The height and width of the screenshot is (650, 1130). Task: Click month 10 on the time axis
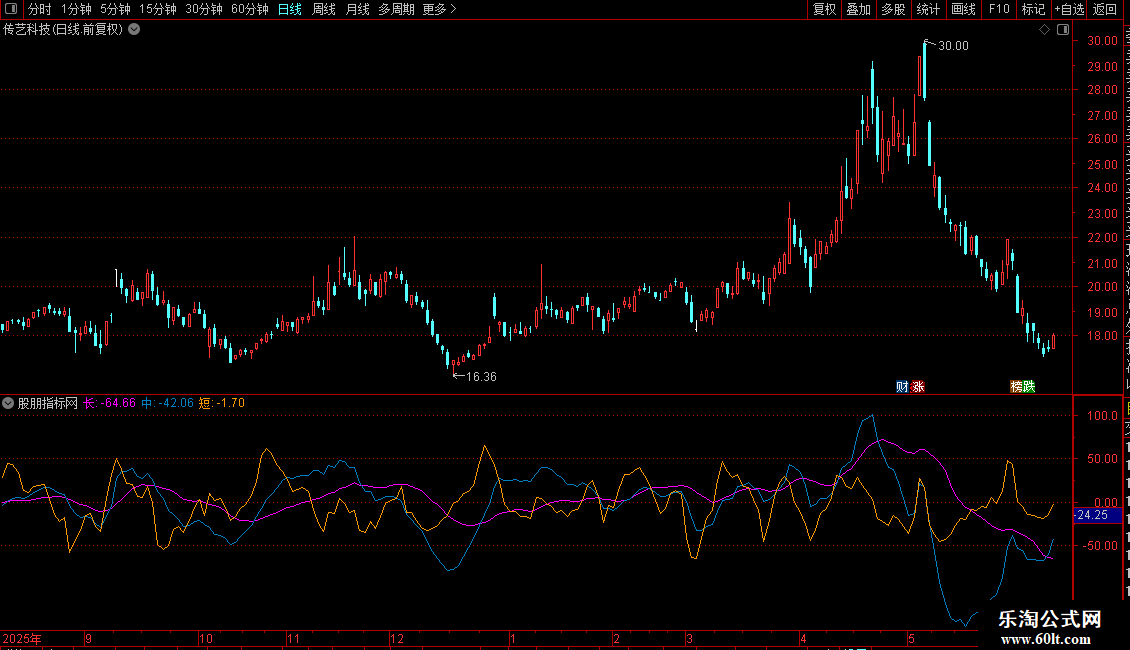(206, 639)
